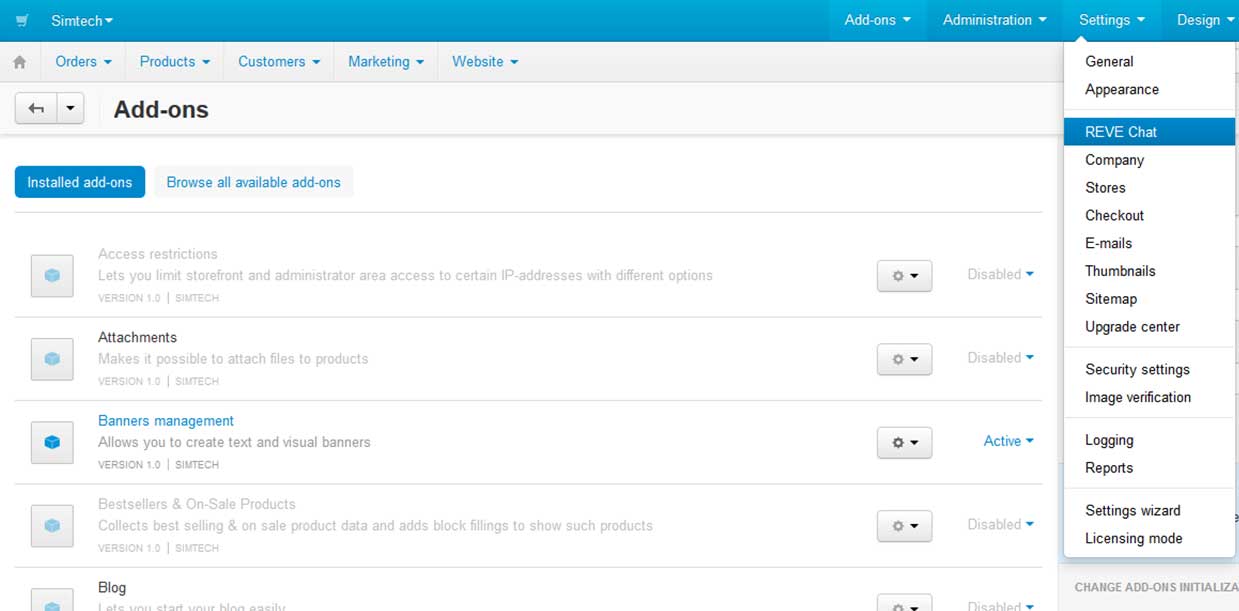Image resolution: width=1239 pixels, height=611 pixels.
Task: Go to the home dashboard icon
Action: pyautogui.click(x=19, y=62)
